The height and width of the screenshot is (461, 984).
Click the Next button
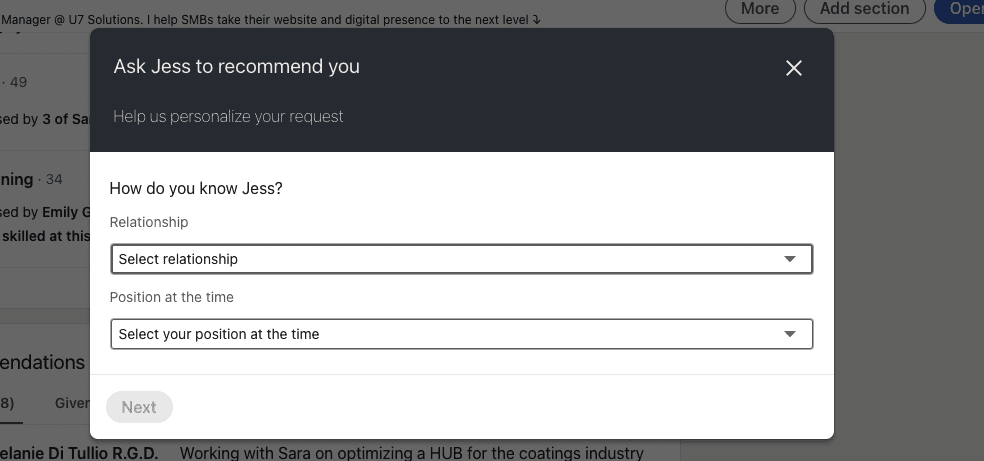coord(139,407)
